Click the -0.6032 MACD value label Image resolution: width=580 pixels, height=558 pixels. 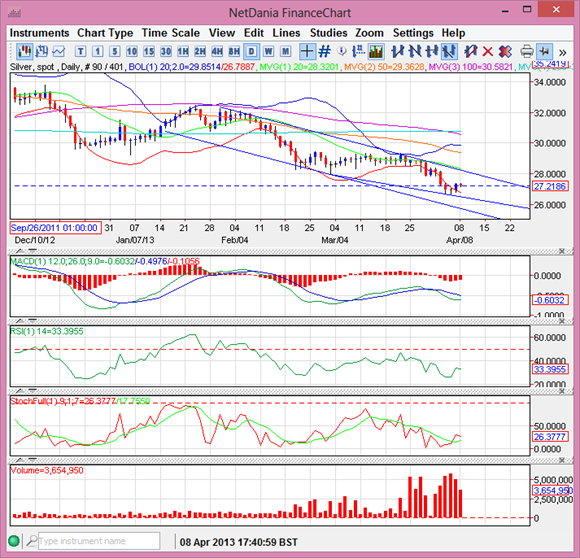[550, 300]
